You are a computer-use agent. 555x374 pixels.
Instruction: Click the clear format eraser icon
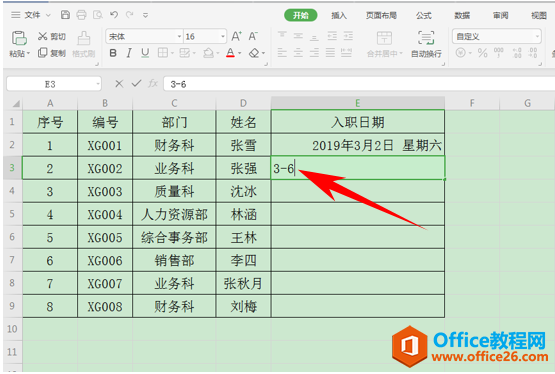pyautogui.click(x=254, y=53)
